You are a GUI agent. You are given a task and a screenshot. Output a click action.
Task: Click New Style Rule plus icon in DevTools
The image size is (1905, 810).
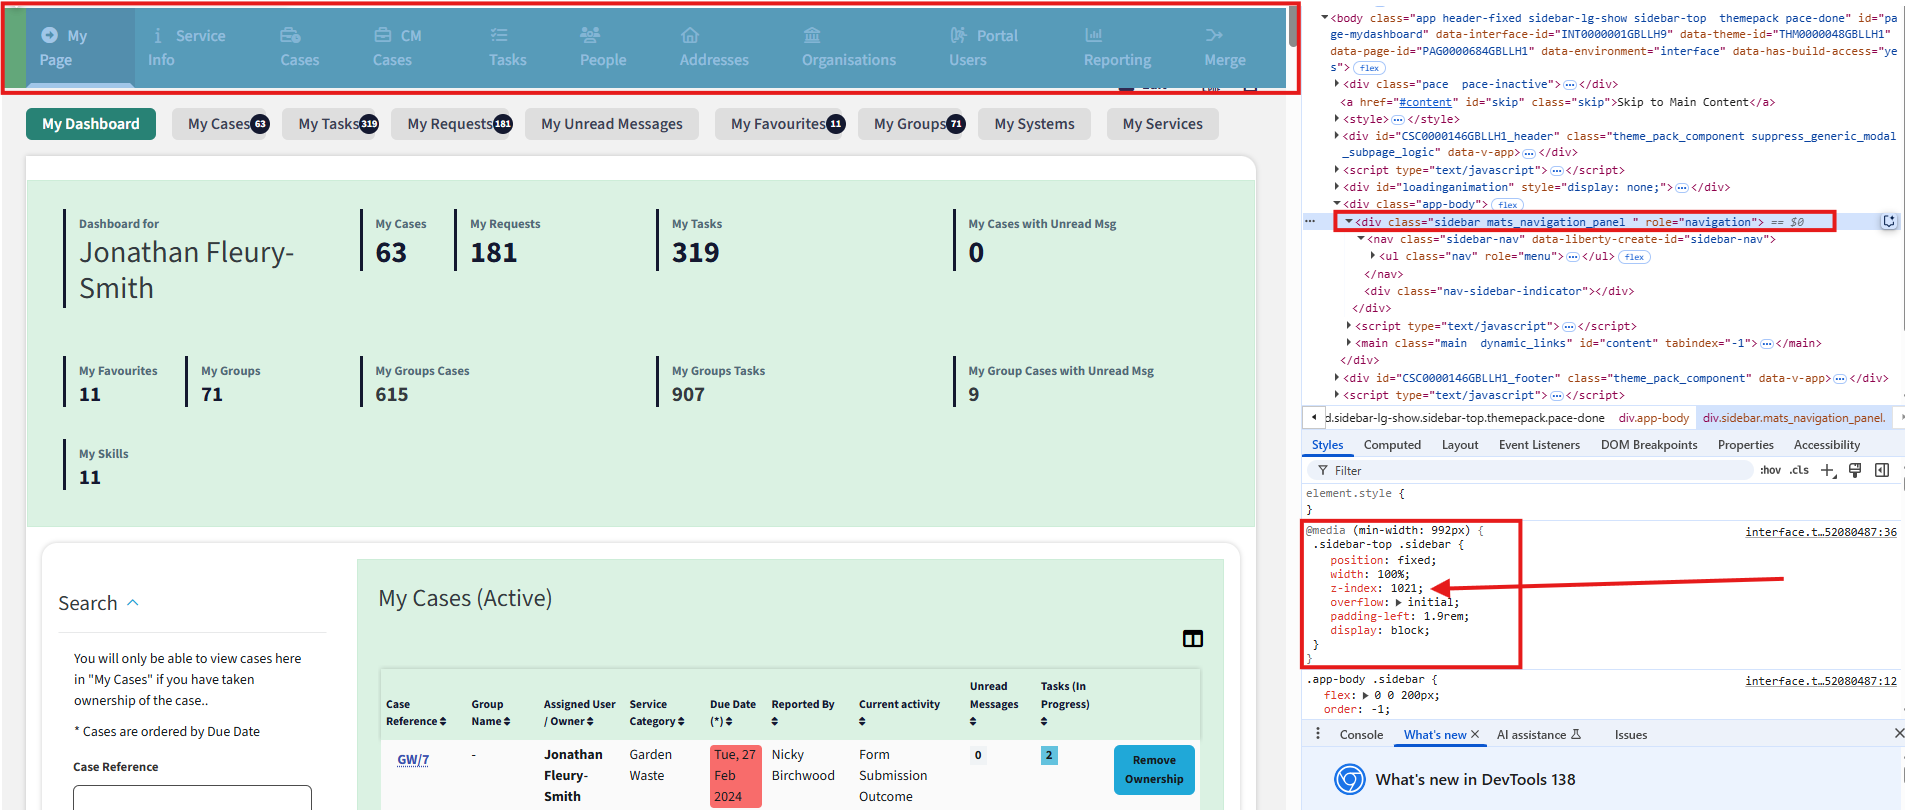point(1828,470)
